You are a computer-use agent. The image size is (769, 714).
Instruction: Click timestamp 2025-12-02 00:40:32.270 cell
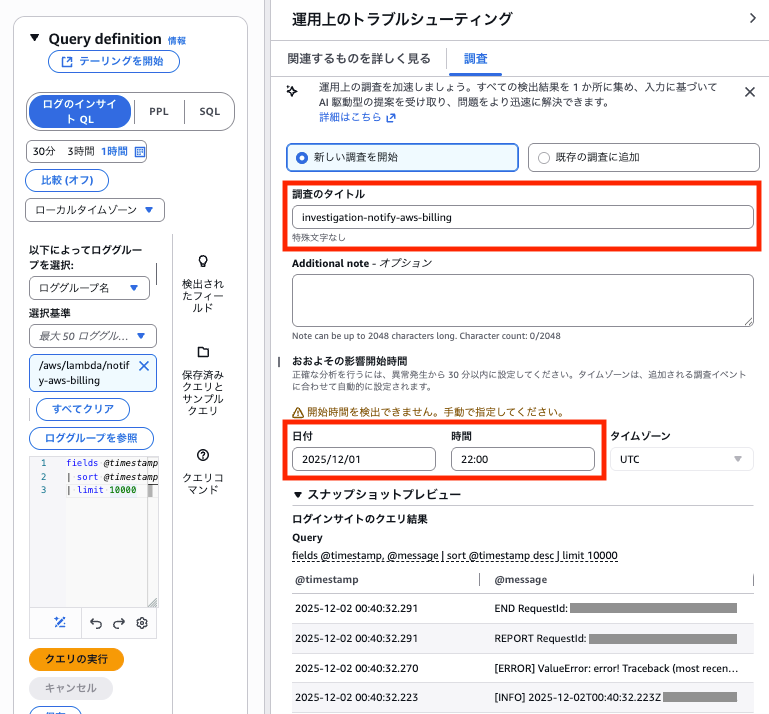tap(357, 668)
